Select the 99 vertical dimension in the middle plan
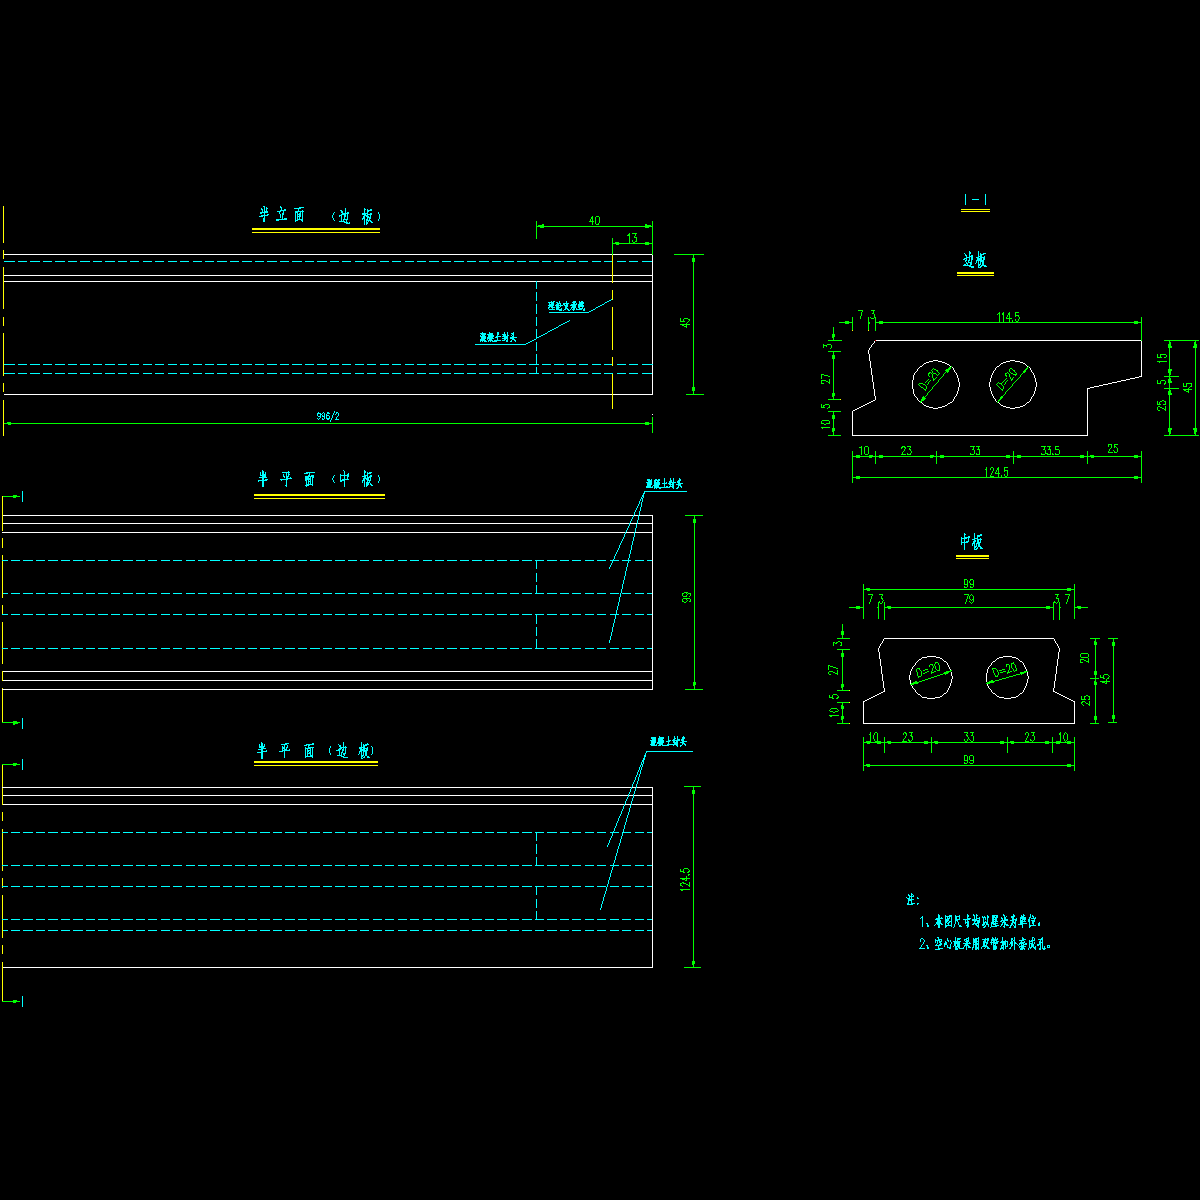This screenshot has width=1200, height=1200. tap(686, 598)
